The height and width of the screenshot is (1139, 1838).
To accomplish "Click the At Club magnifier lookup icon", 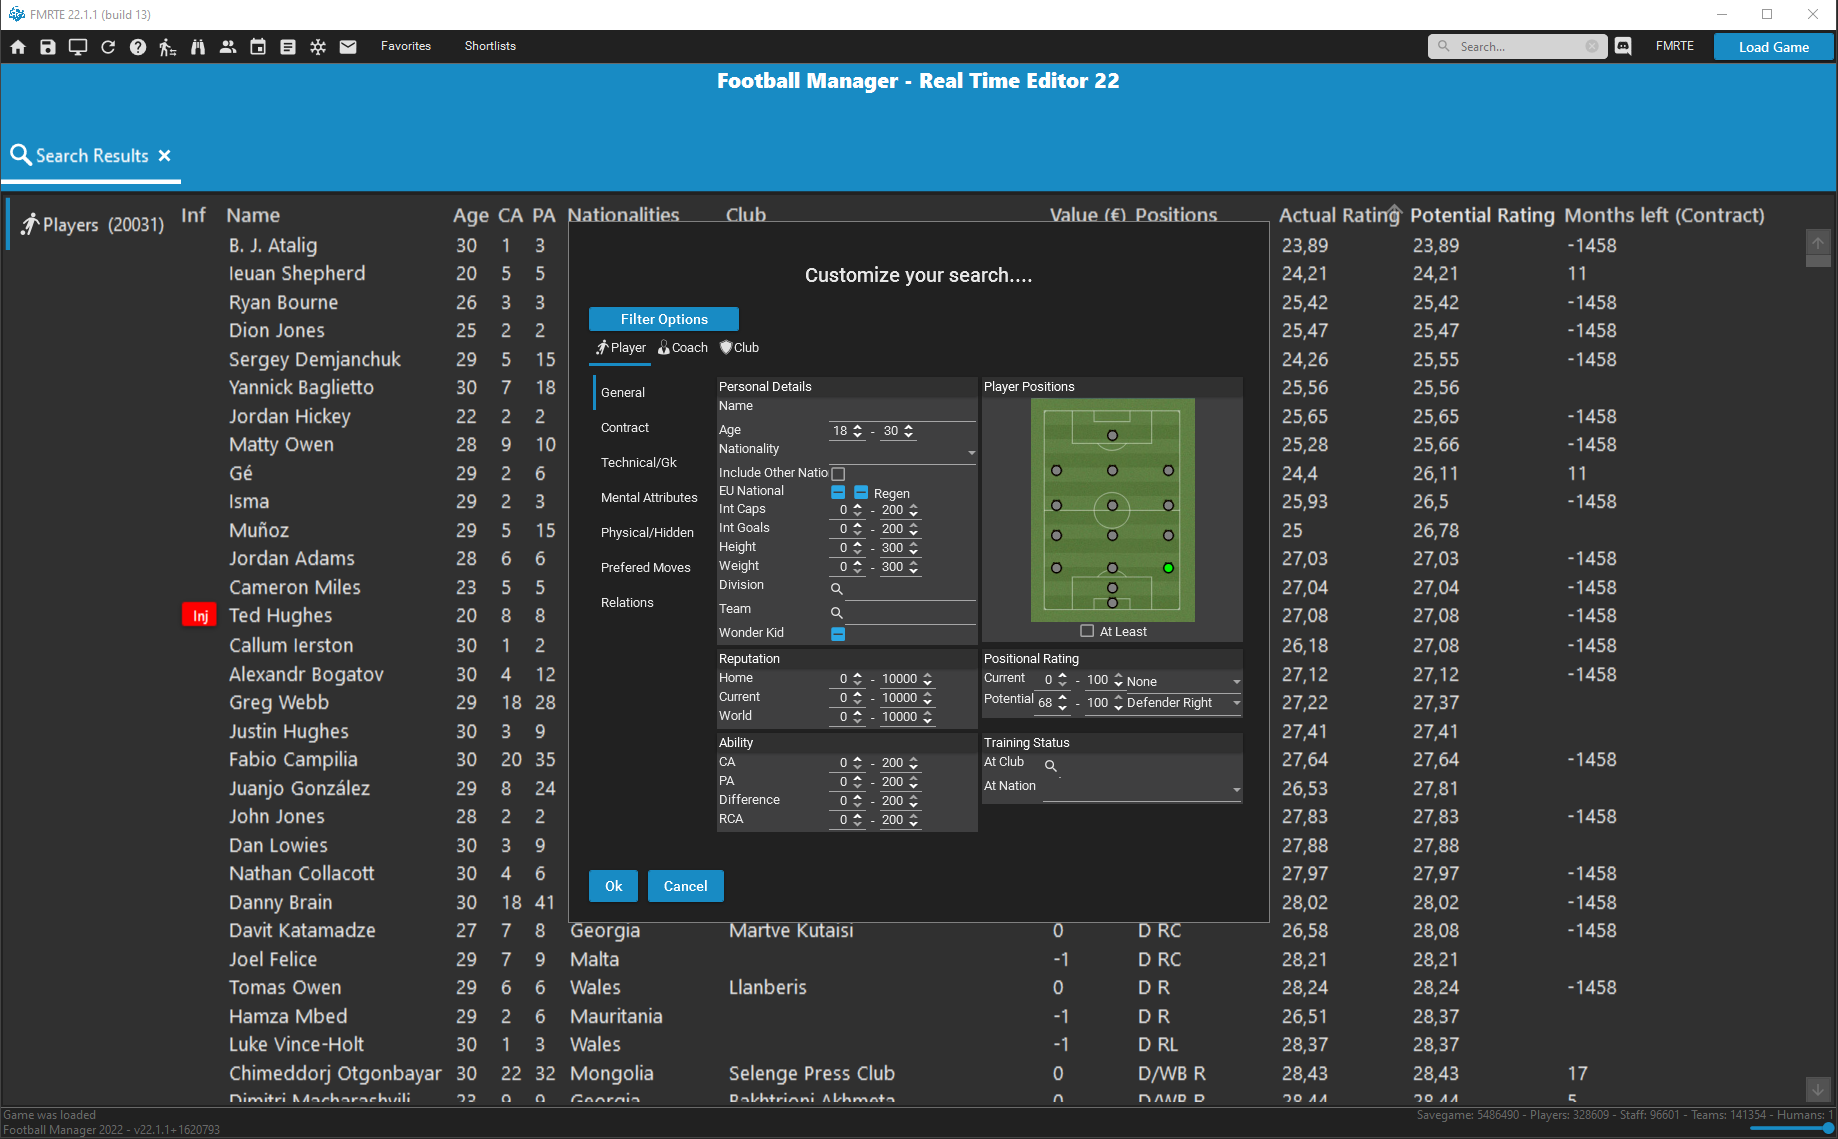I will pos(1051,766).
